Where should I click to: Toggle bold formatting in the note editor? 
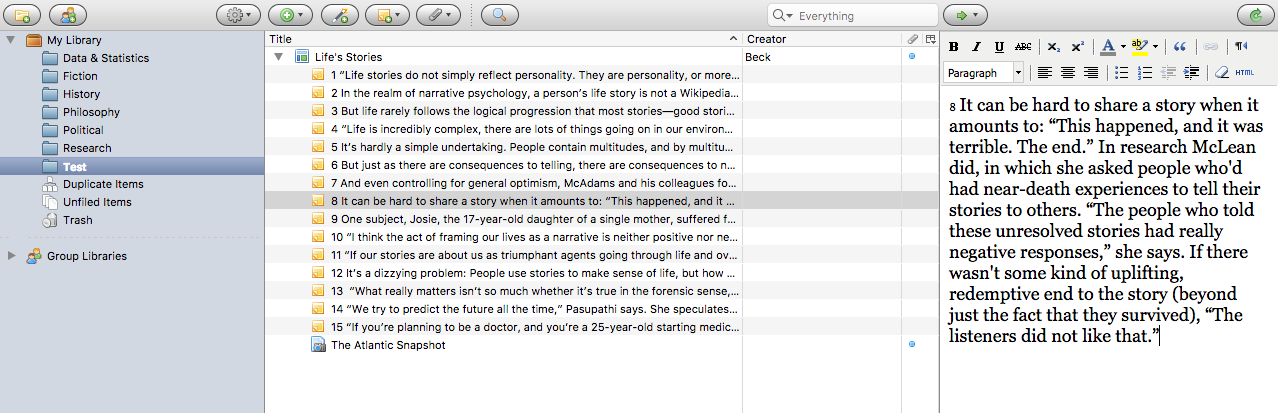click(954, 46)
